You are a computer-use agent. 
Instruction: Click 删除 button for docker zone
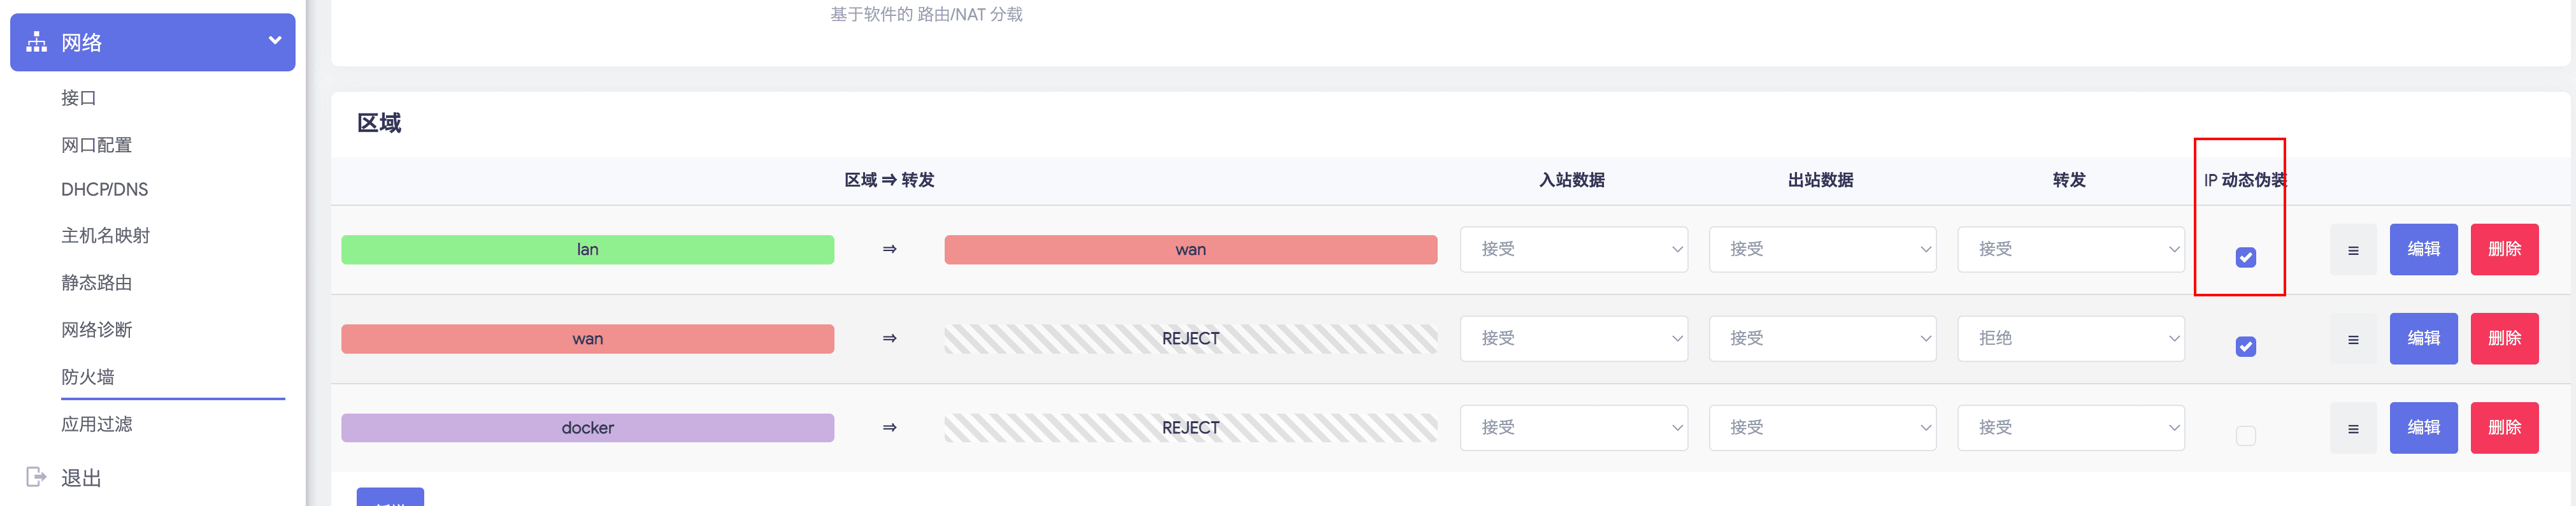[2503, 427]
